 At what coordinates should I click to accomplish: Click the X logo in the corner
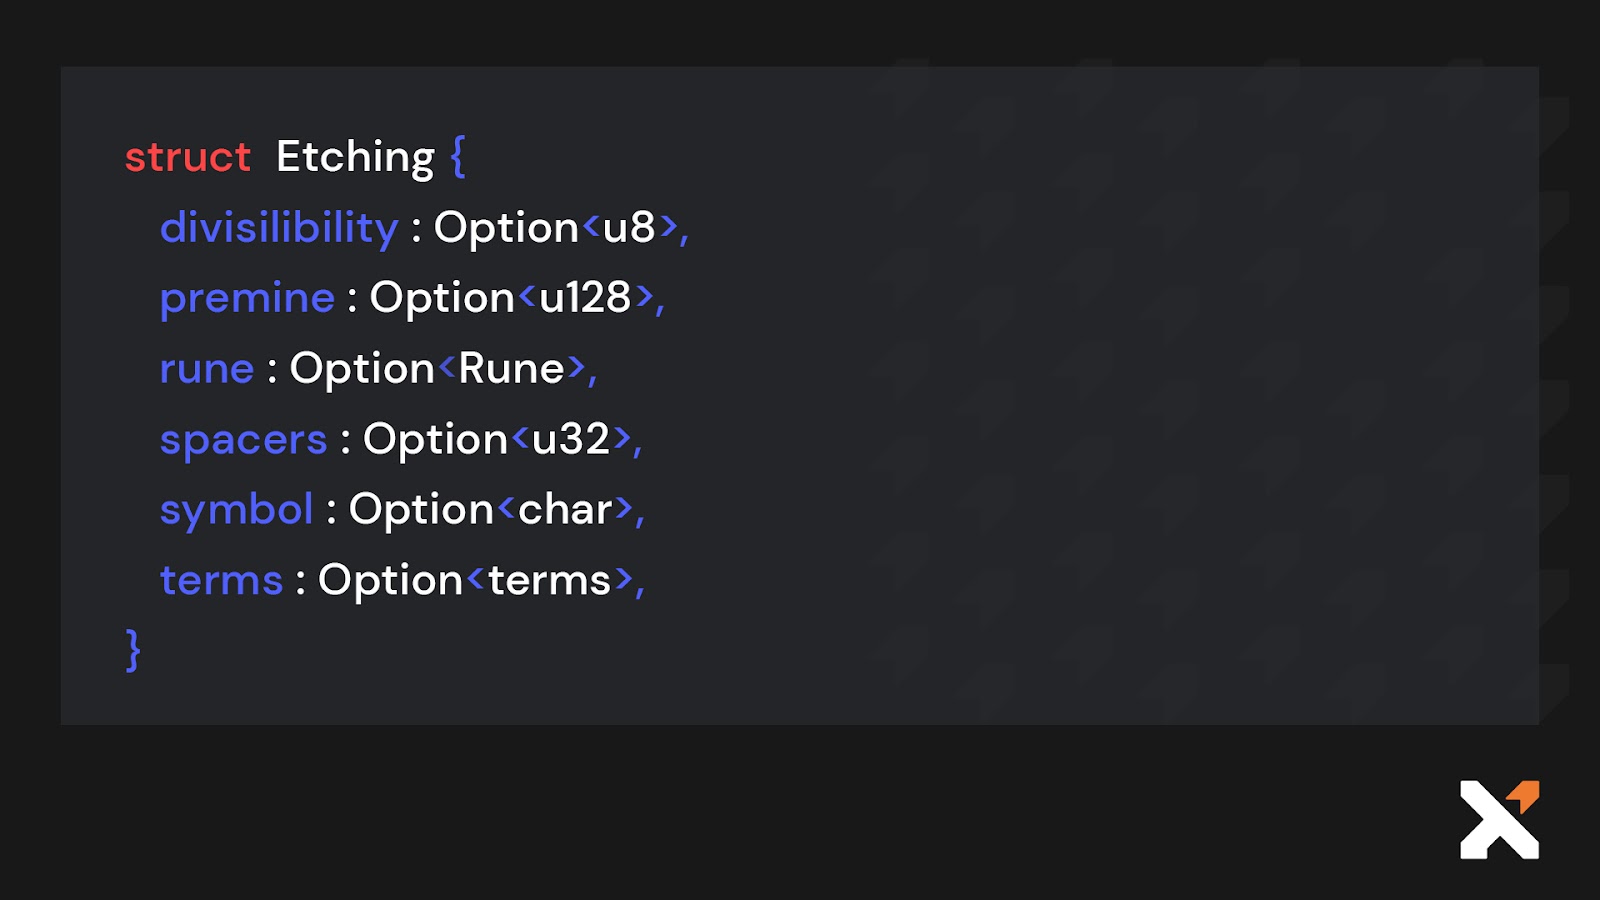(1498, 820)
